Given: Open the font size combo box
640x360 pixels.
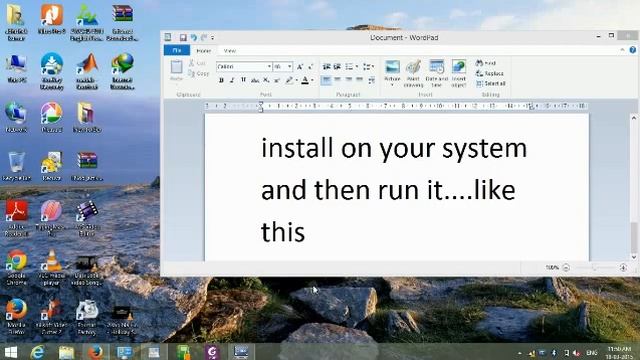Looking at the screenshot, I should coord(283,67).
